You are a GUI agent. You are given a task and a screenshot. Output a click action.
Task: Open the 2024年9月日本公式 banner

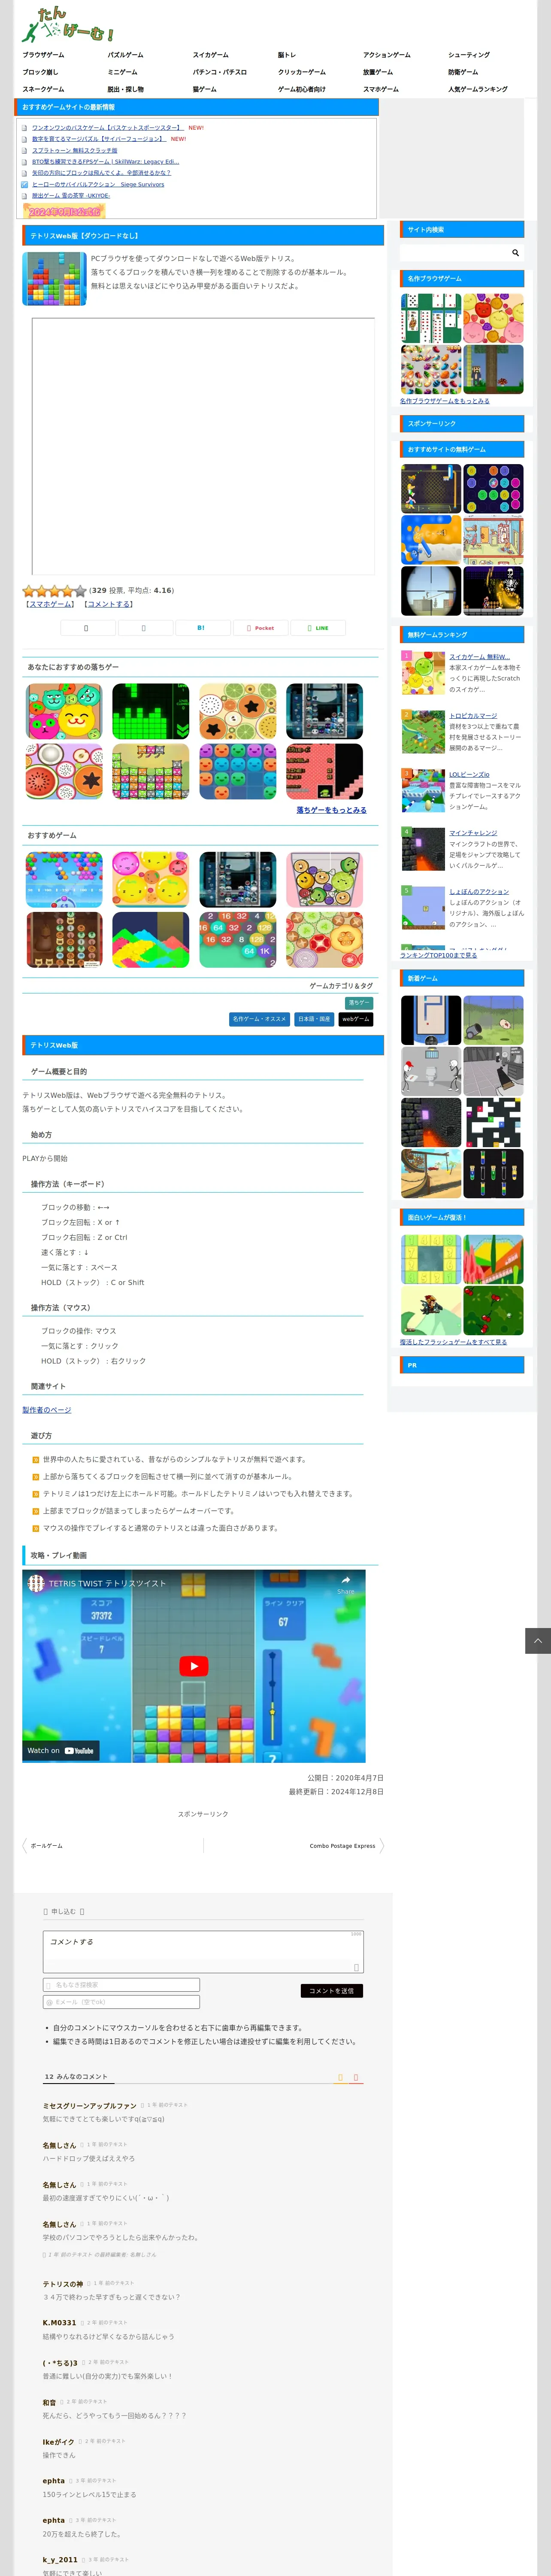pos(64,211)
